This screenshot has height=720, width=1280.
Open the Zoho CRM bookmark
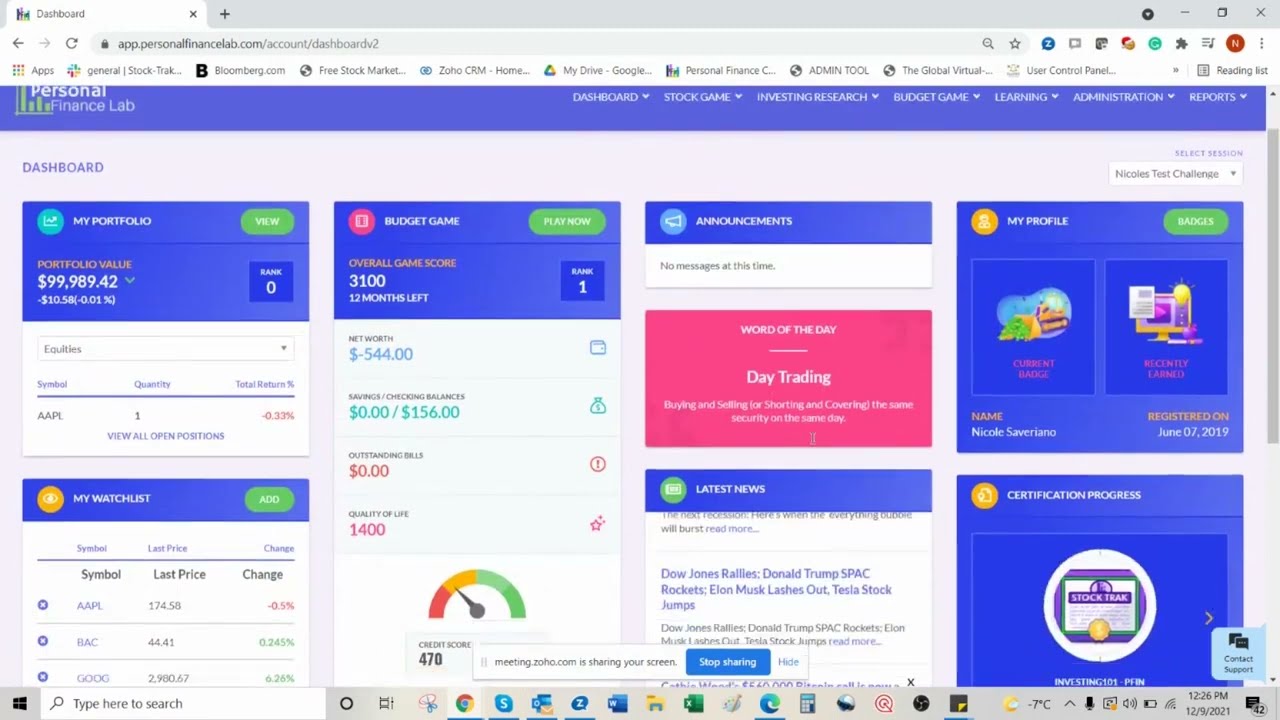point(475,71)
